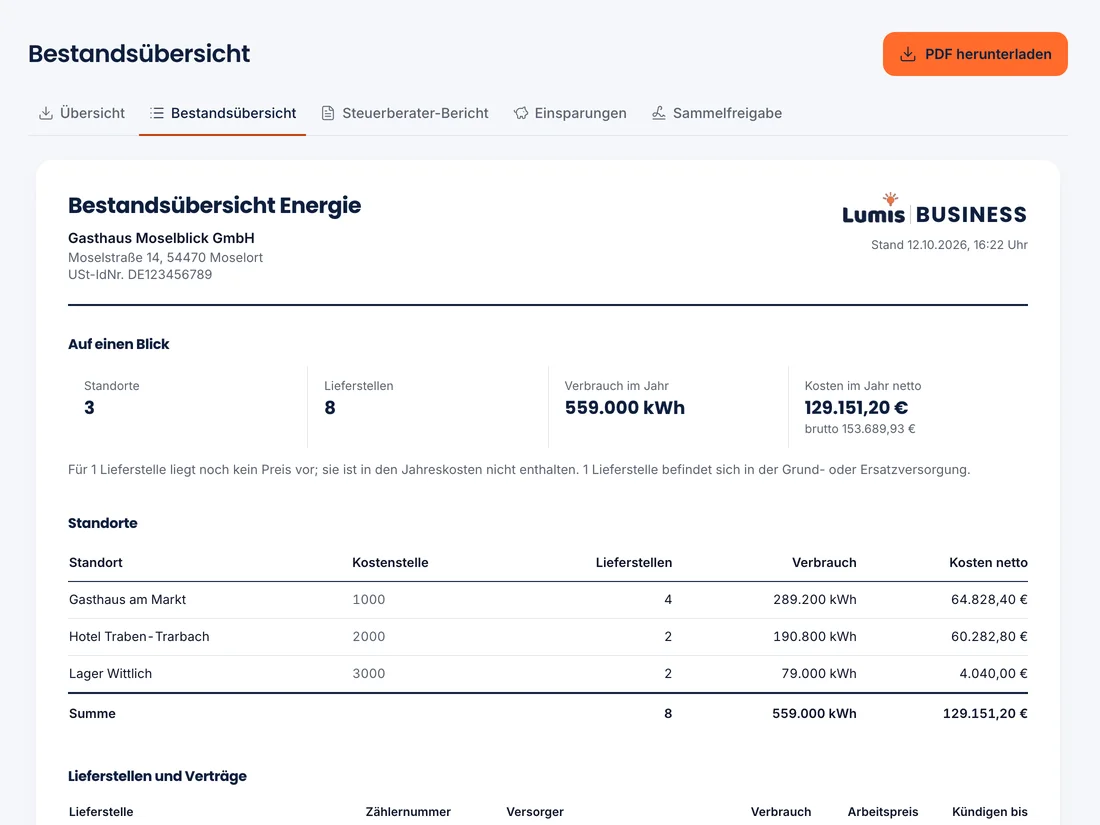Viewport: 1100px width, 825px height.
Task: Click the 559.000 kWh yearly consumption figure
Action: tap(624, 408)
